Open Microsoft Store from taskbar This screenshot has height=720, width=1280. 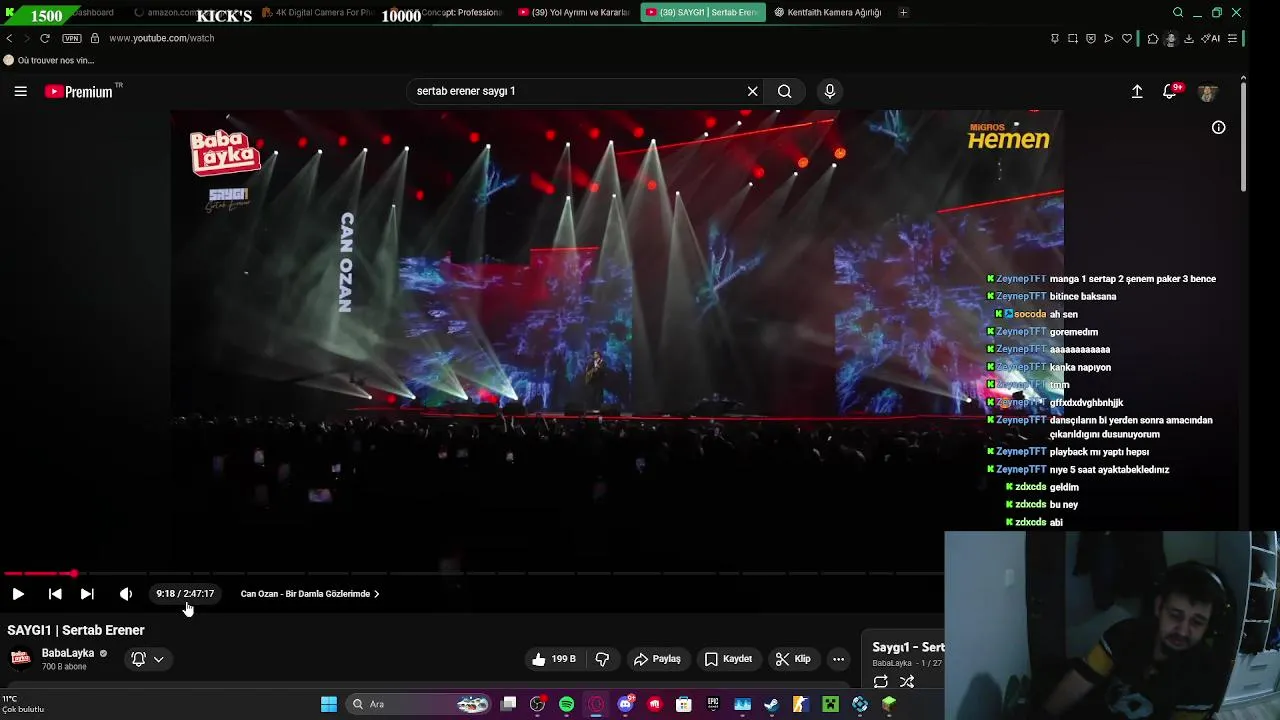684,704
